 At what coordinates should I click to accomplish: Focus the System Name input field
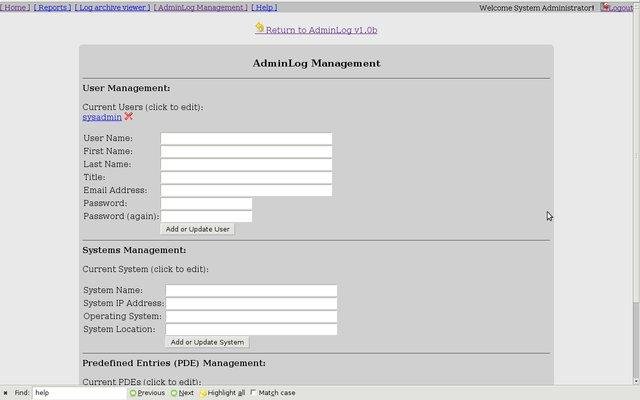click(251, 291)
